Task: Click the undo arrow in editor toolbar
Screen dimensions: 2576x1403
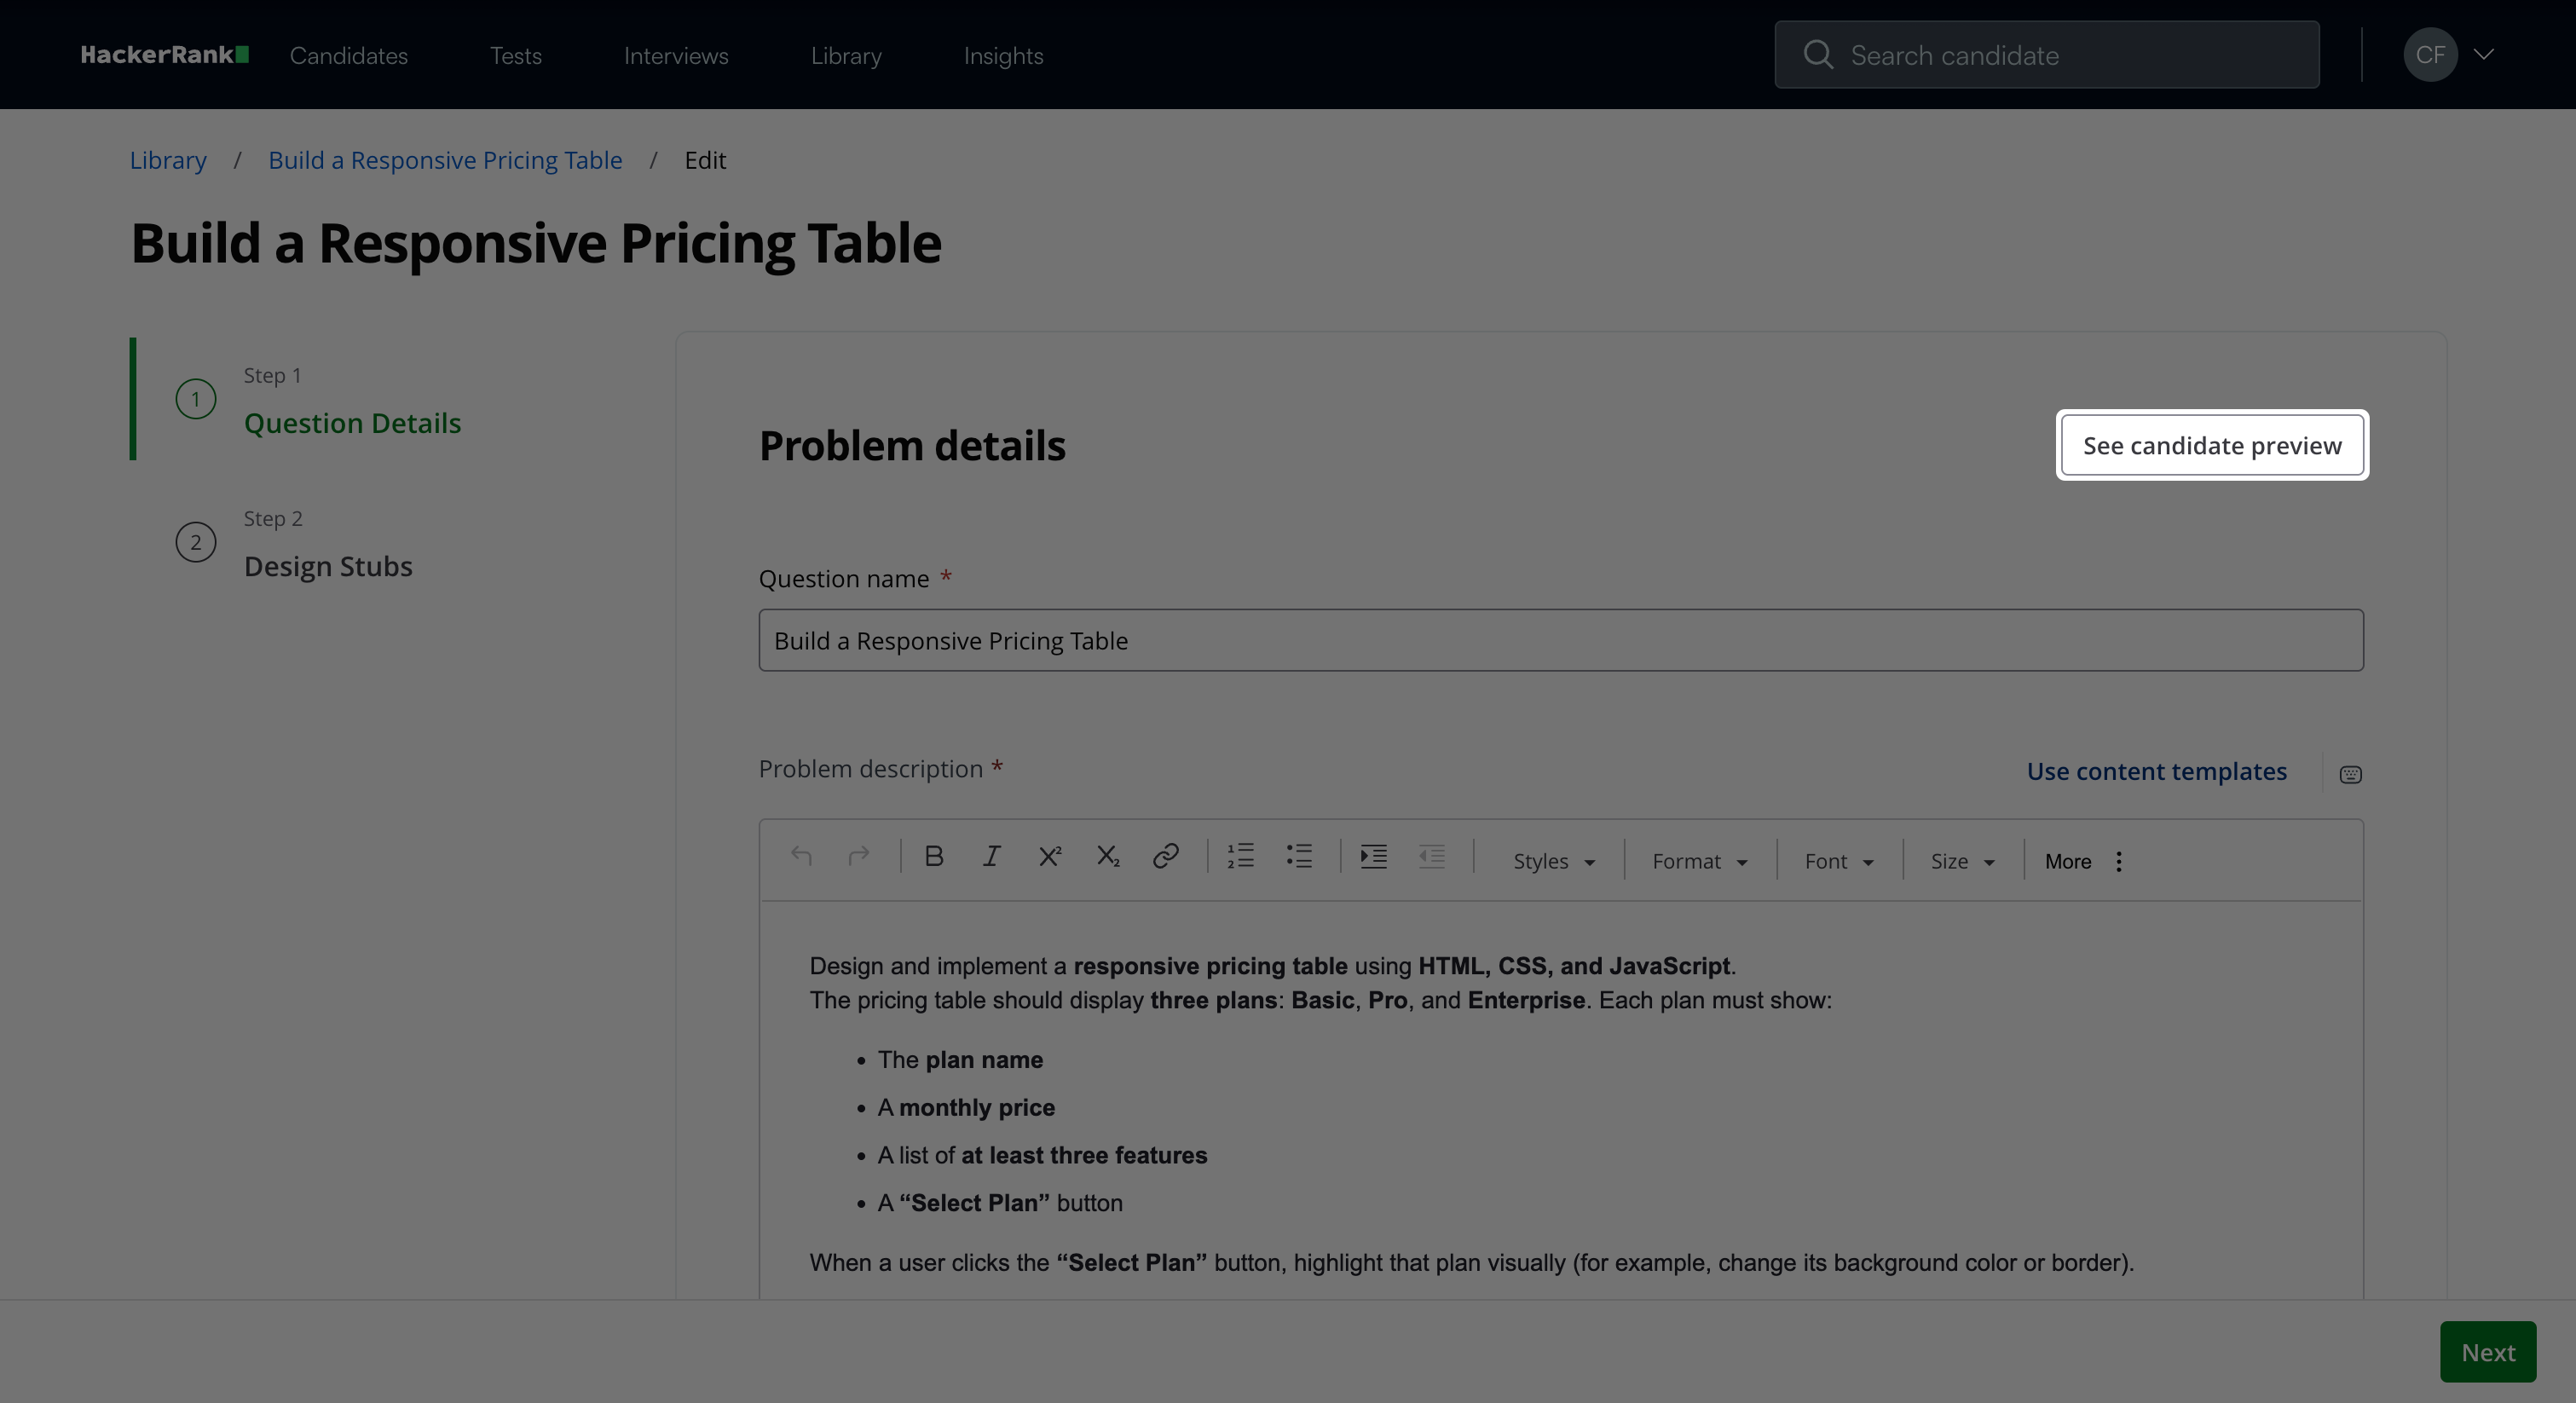Action: pyautogui.click(x=801, y=857)
